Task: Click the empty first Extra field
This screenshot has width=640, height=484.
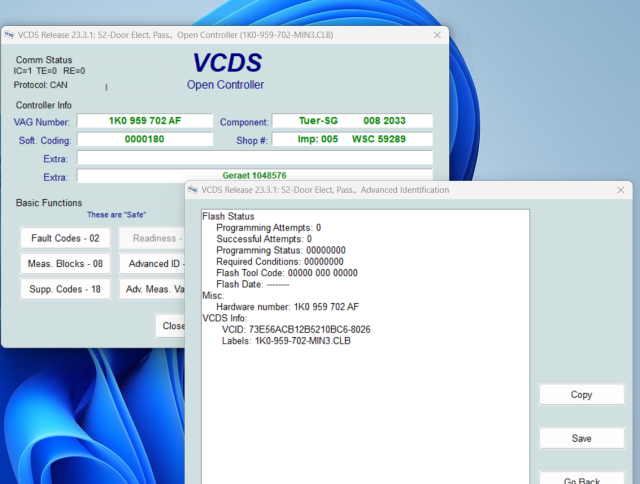Action: coord(254,158)
